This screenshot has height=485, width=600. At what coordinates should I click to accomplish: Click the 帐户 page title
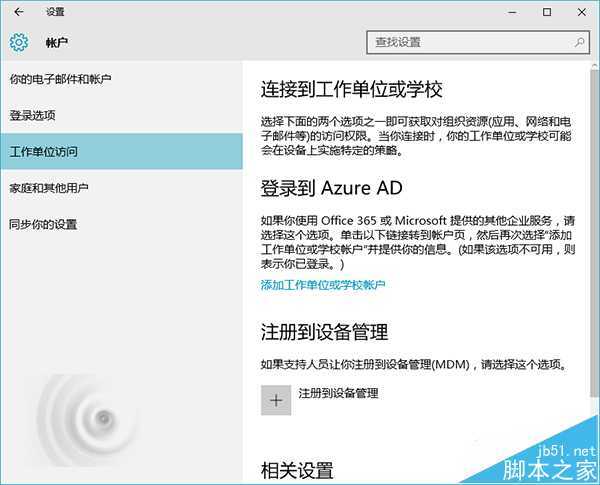(57, 42)
